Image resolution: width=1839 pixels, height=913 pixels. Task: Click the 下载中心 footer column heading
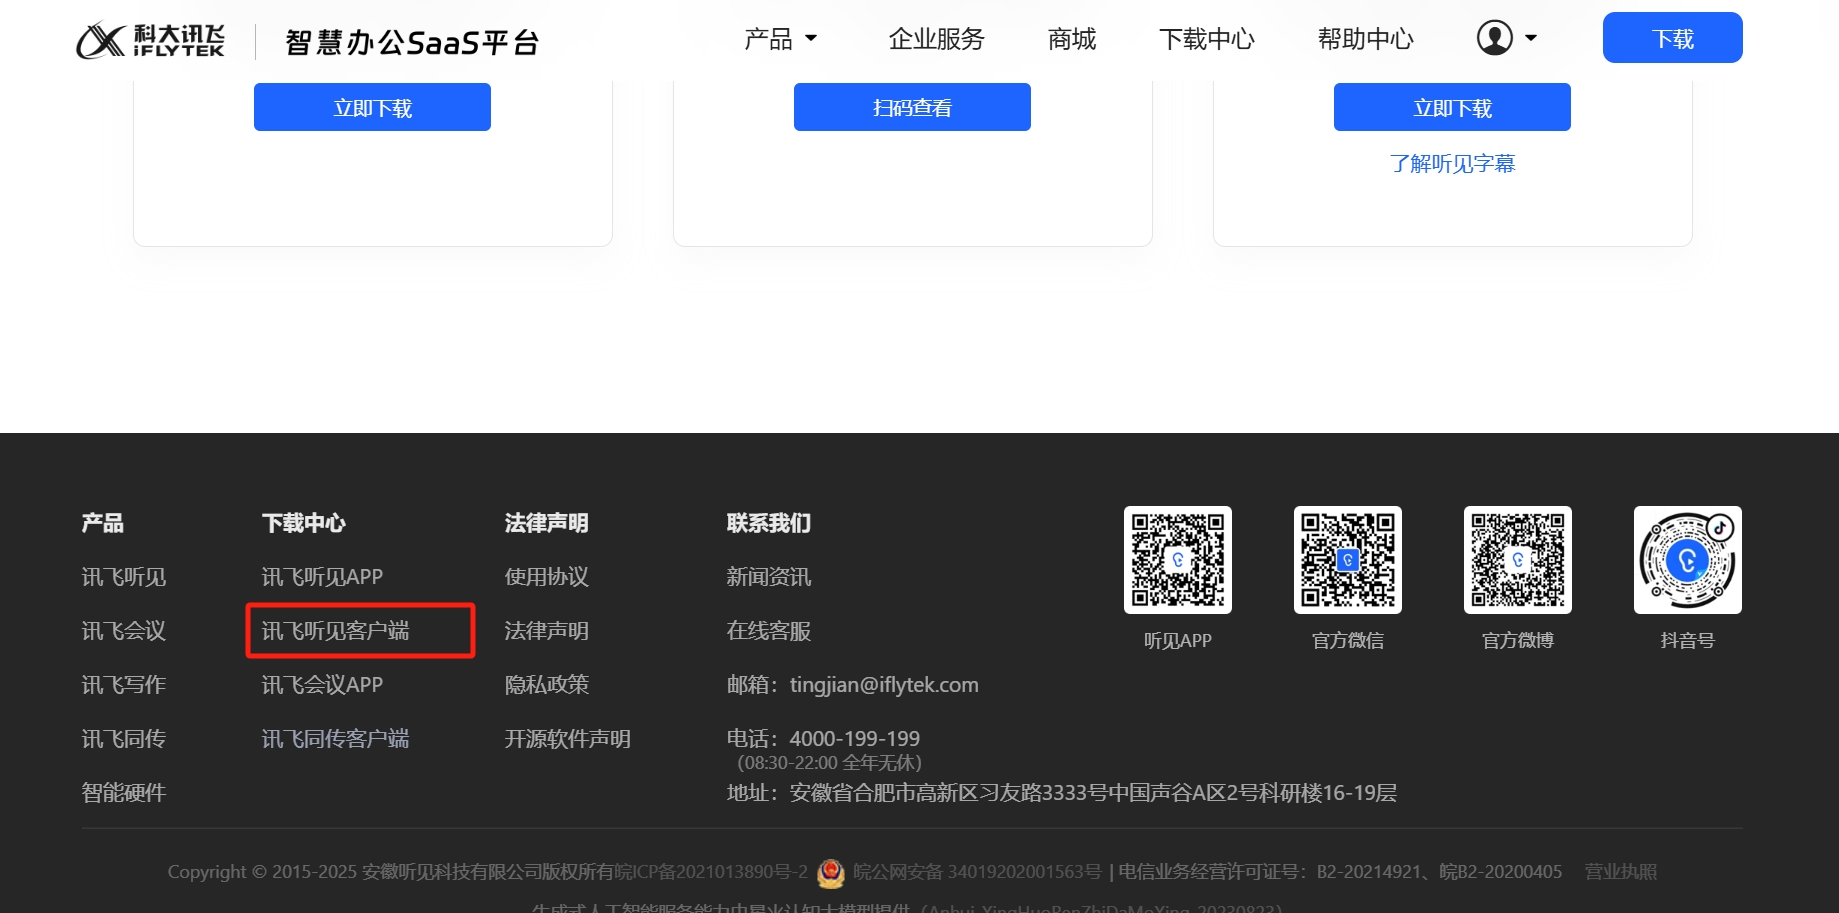click(304, 523)
